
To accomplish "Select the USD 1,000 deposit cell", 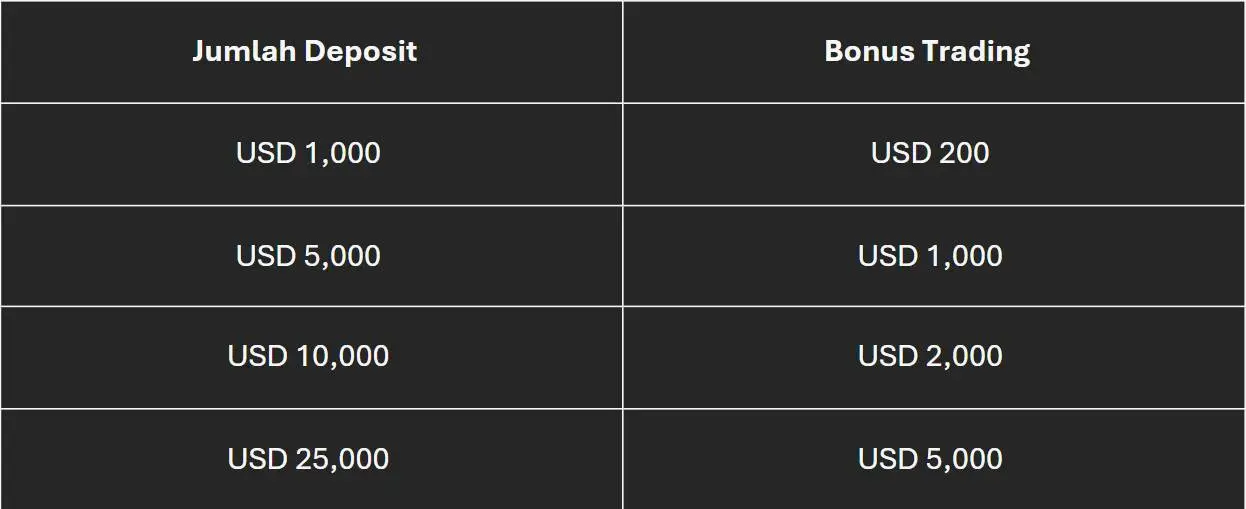I will pyautogui.click(x=311, y=154).
